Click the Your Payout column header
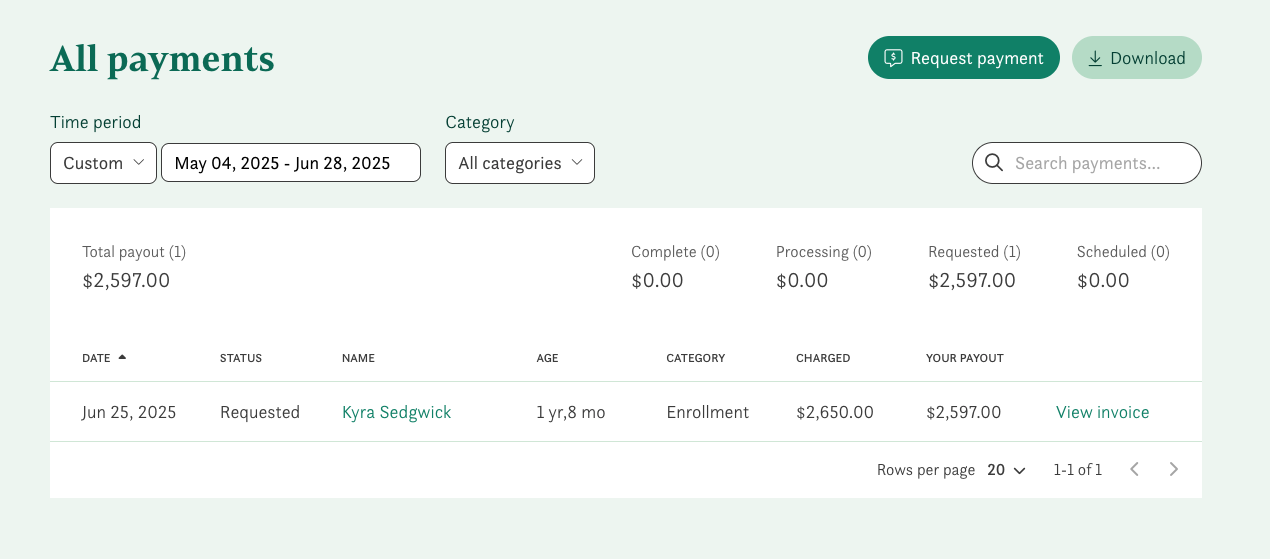The width and height of the screenshot is (1270, 559). click(x=964, y=358)
